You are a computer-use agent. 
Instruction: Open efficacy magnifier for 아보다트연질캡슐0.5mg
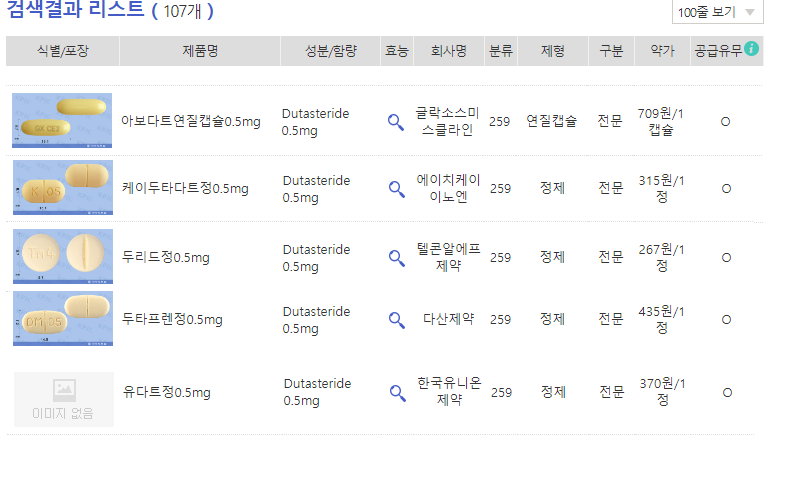pos(396,122)
